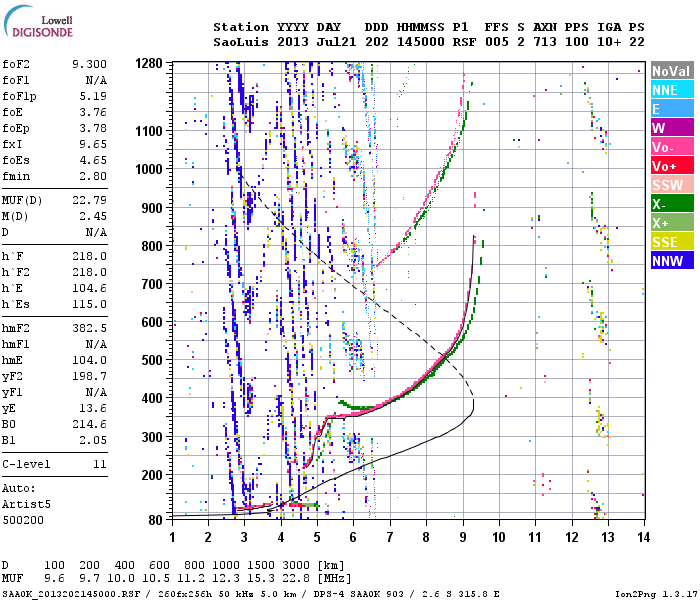Select the X+ light green legend swatch
This screenshot has height=600, width=700.
tap(672, 223)
